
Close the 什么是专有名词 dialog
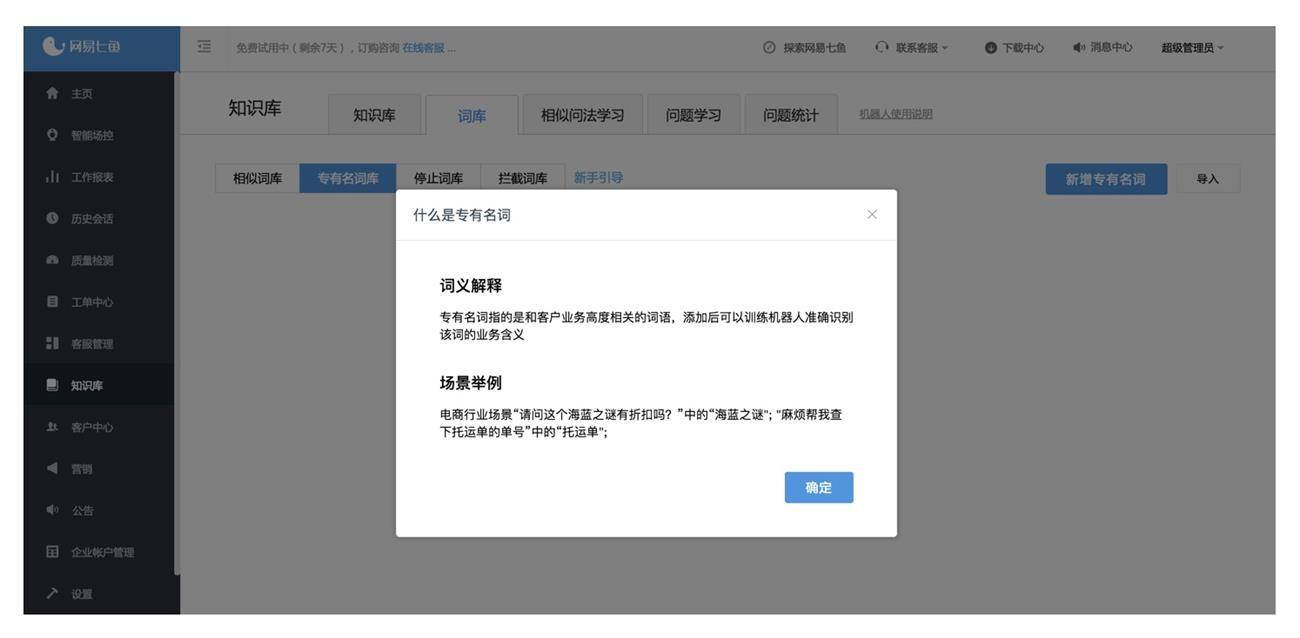[x=872, y=214]
